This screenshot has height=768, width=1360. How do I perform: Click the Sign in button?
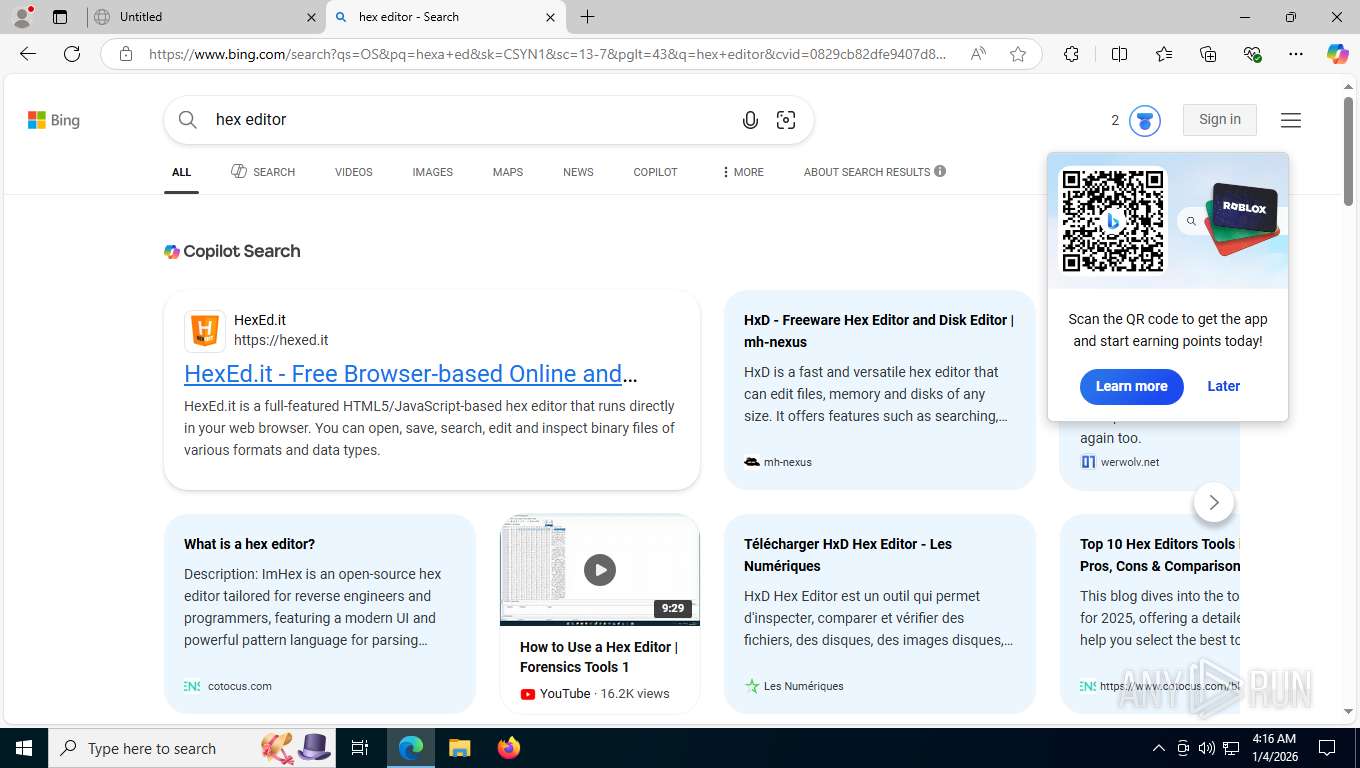pyautogui.click(x=1220, y=119)
